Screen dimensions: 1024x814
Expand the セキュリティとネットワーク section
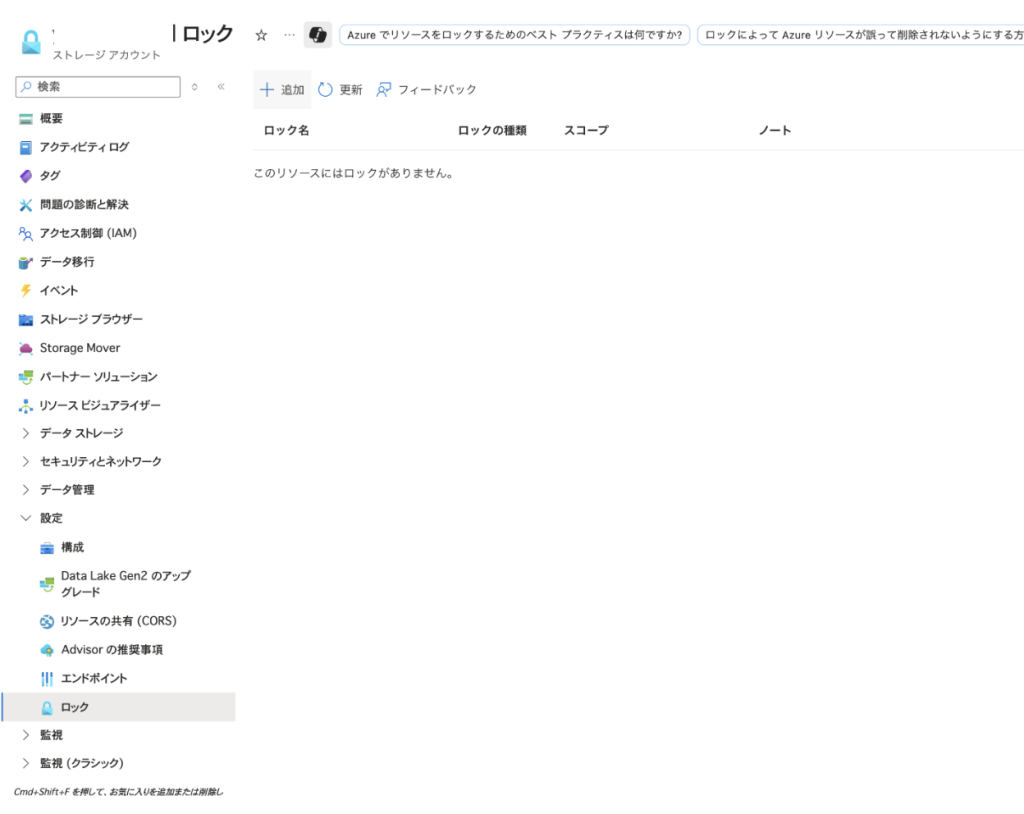(26, 462)
